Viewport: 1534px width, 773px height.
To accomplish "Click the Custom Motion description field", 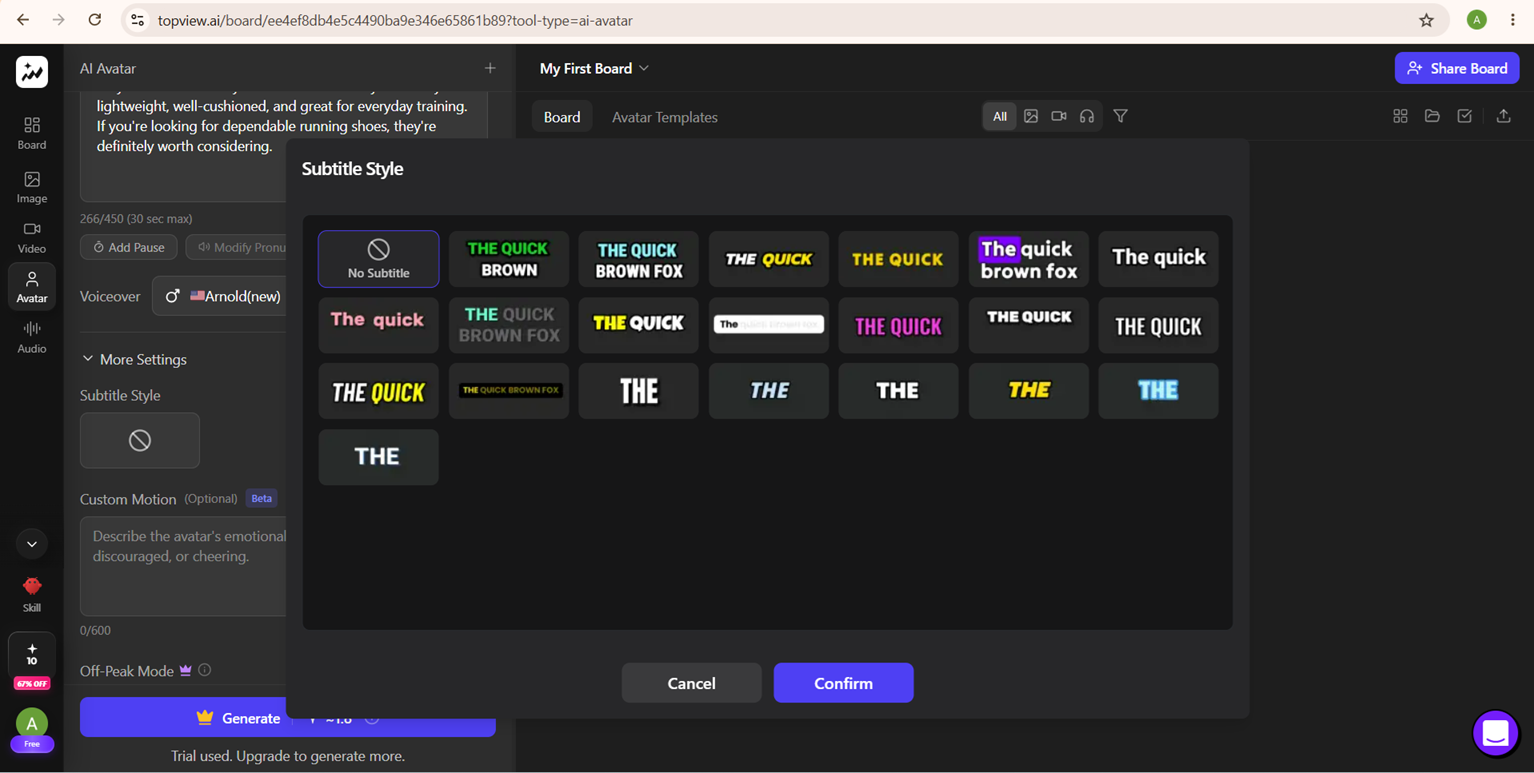I will [x=184, y=566].
